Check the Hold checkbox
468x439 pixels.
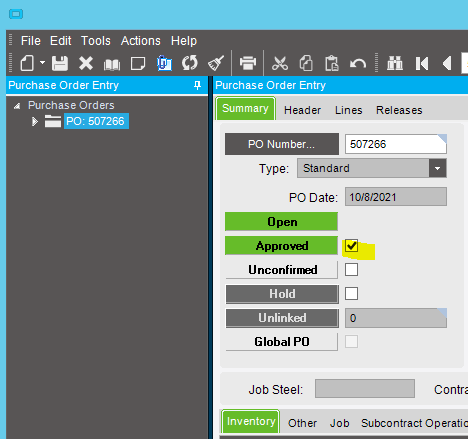point(351,294)
